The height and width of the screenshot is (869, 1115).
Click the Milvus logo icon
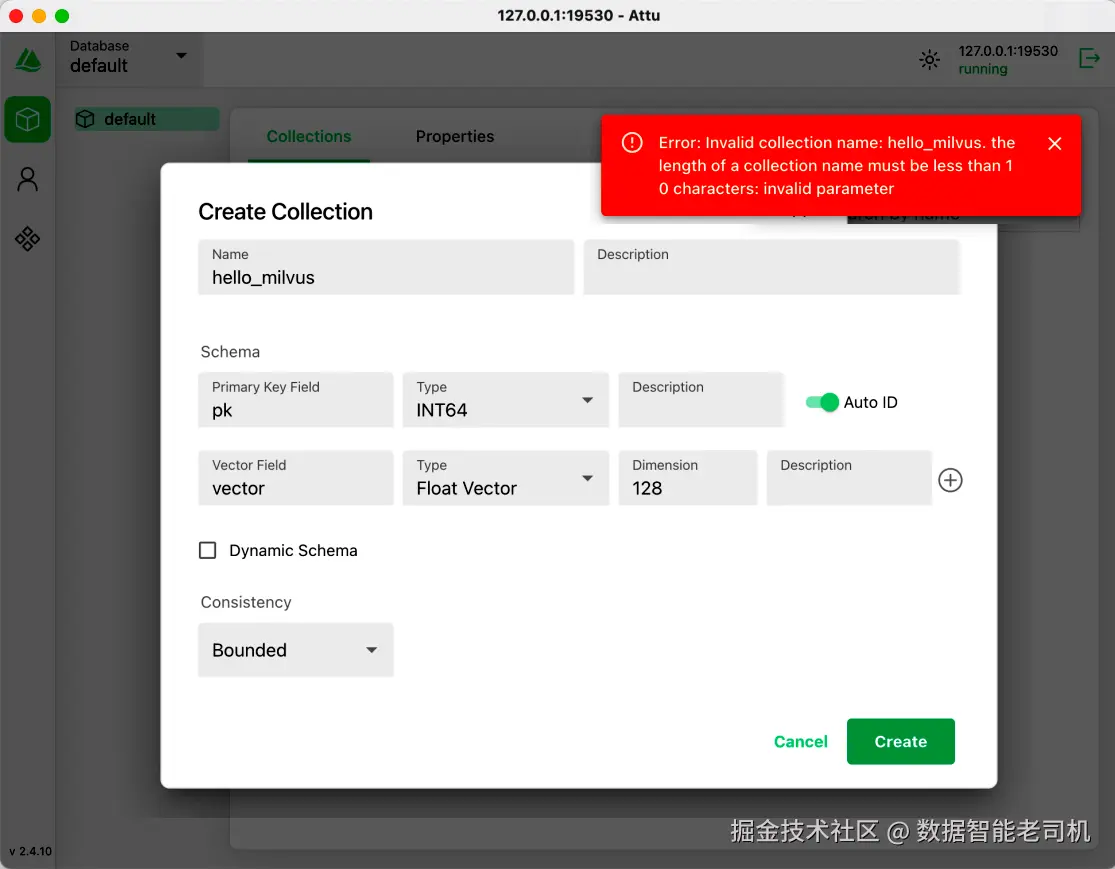pyautogui.click(x=28, y=60)
